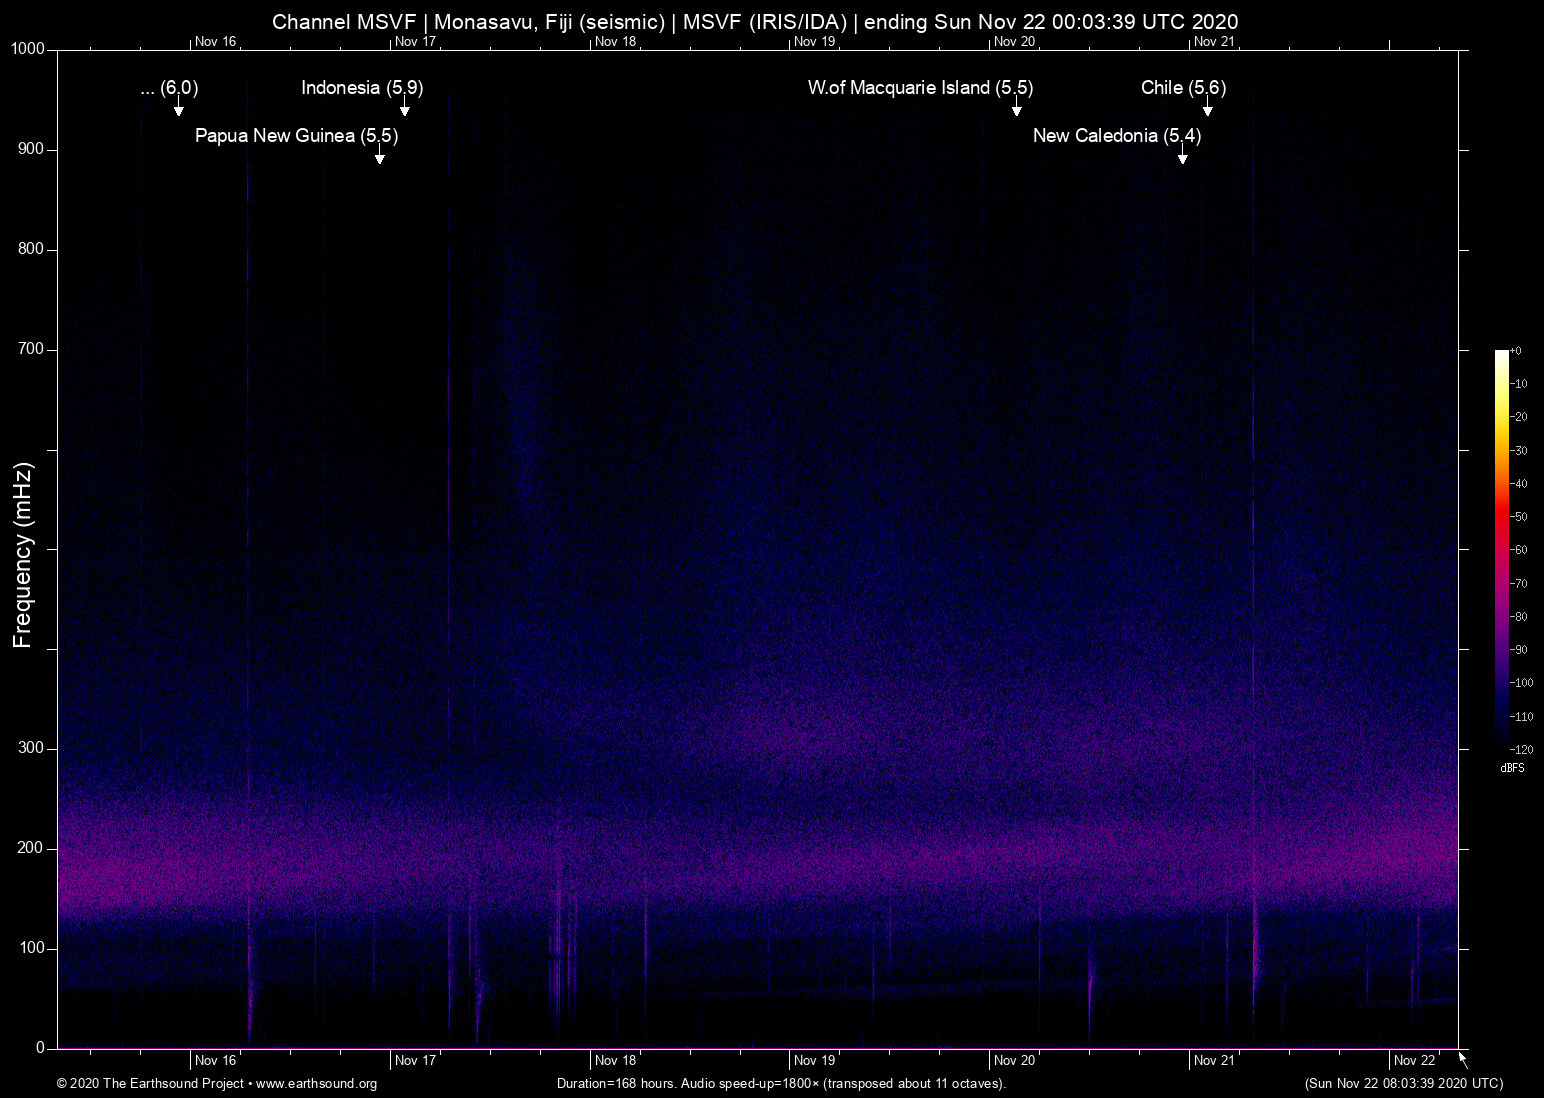Click the Nov 18 date tick label
Image resolution: width=1544 pixels, height=1098 pixels.
coord(614,1060)
